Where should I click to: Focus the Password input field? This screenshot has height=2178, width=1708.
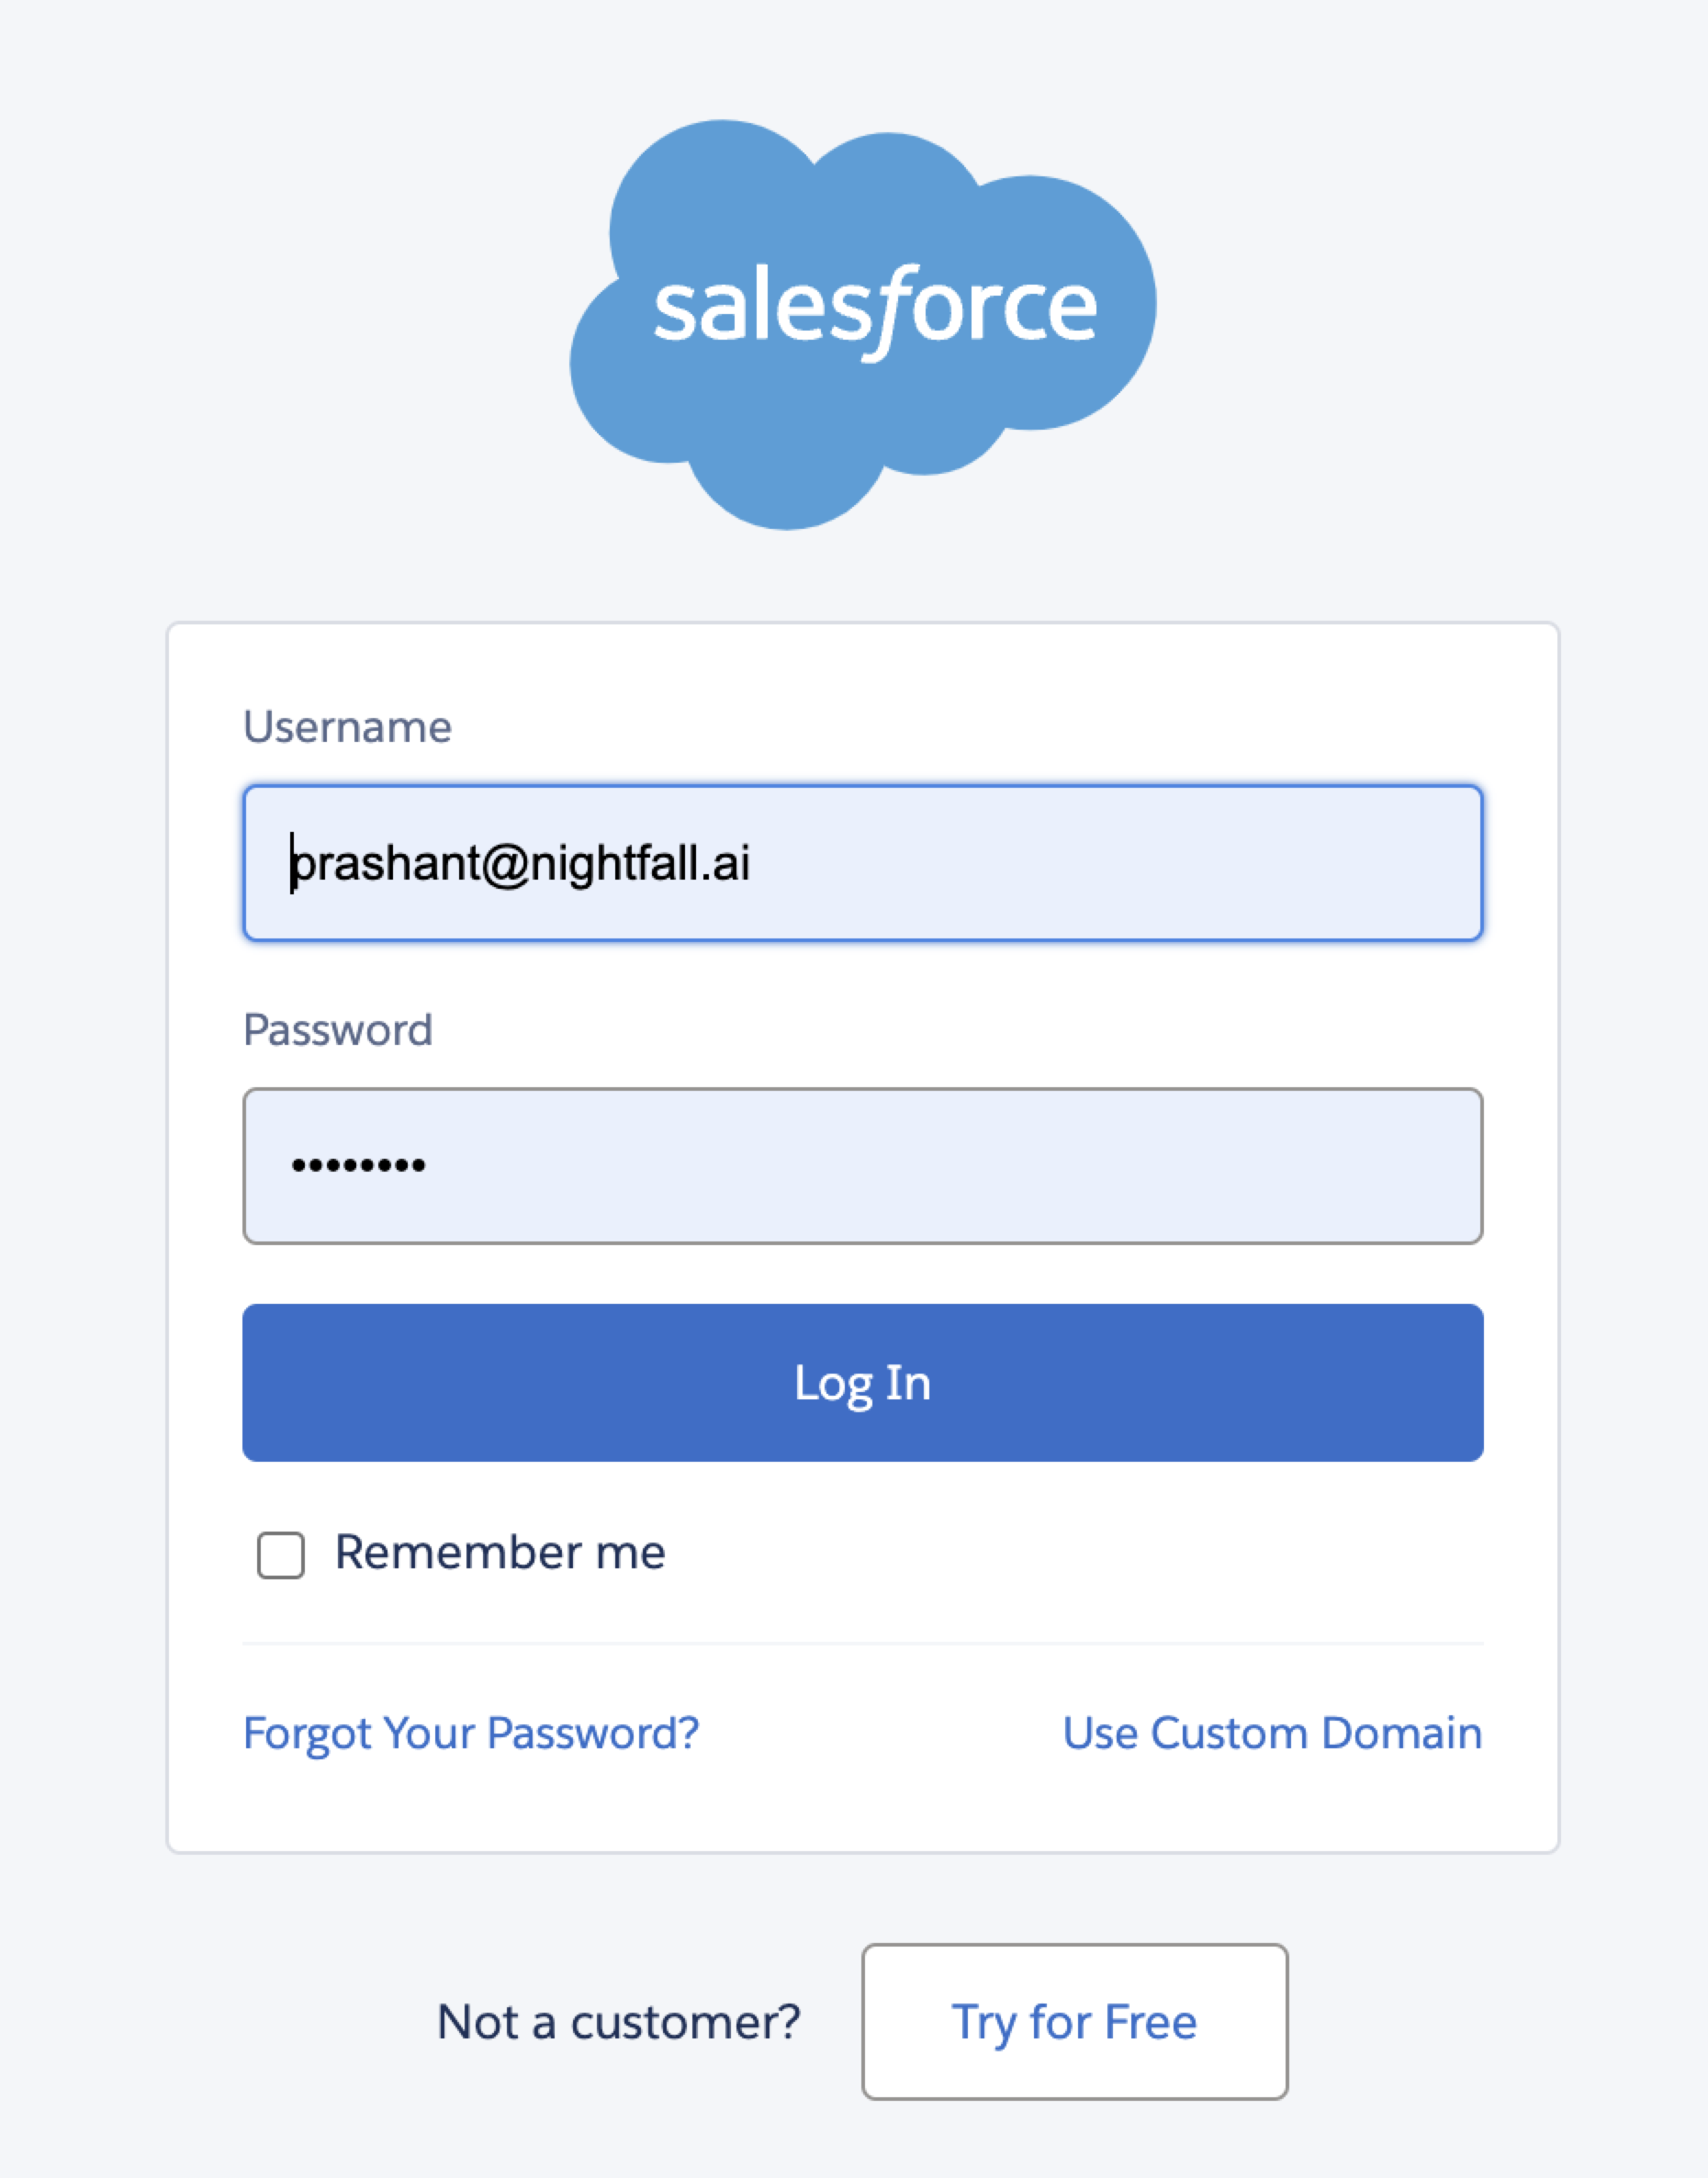(x=862, y=1165)
